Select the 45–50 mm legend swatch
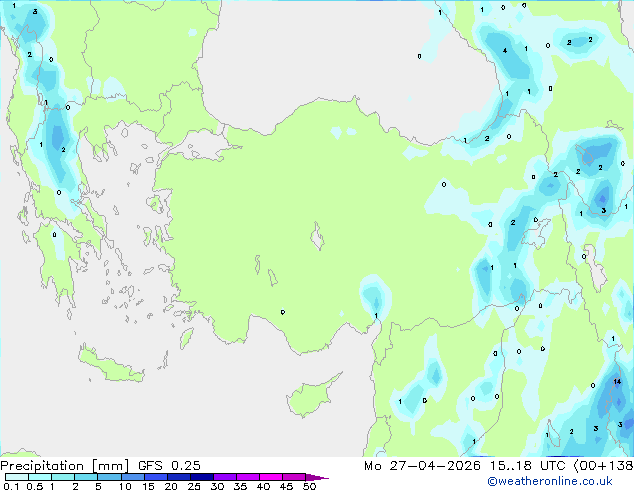634x490 pixels. coord(294,477)
